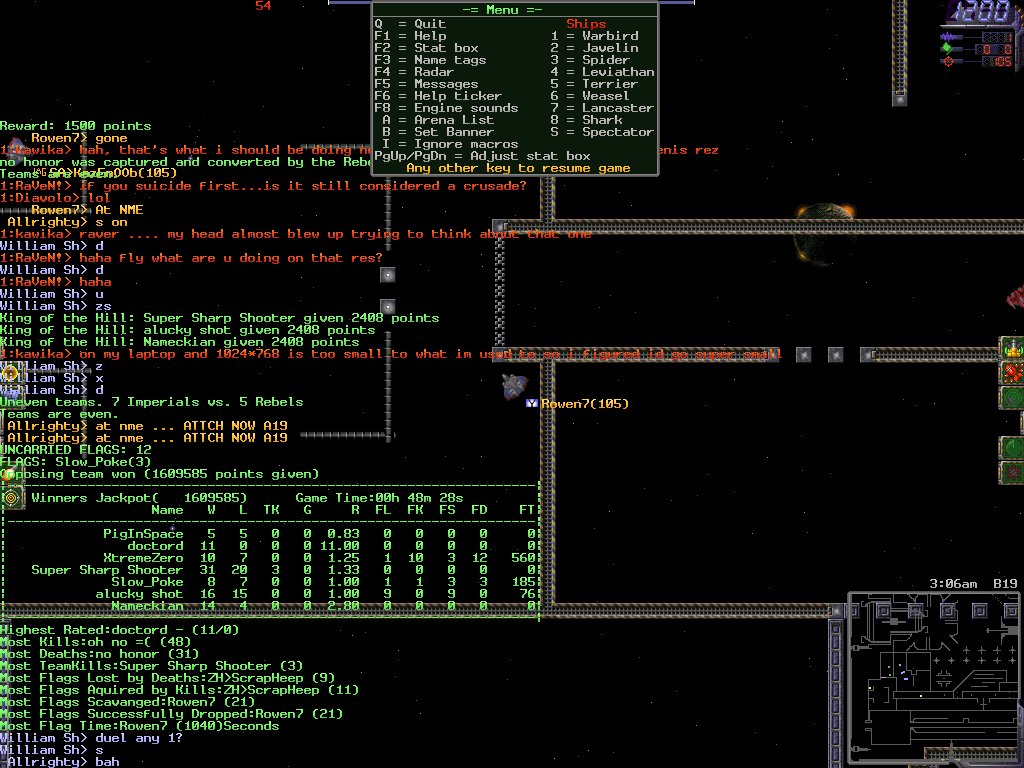
Task: Select Warbird from the Ships list
Action: pyautogui.click(x=609, y=36)
